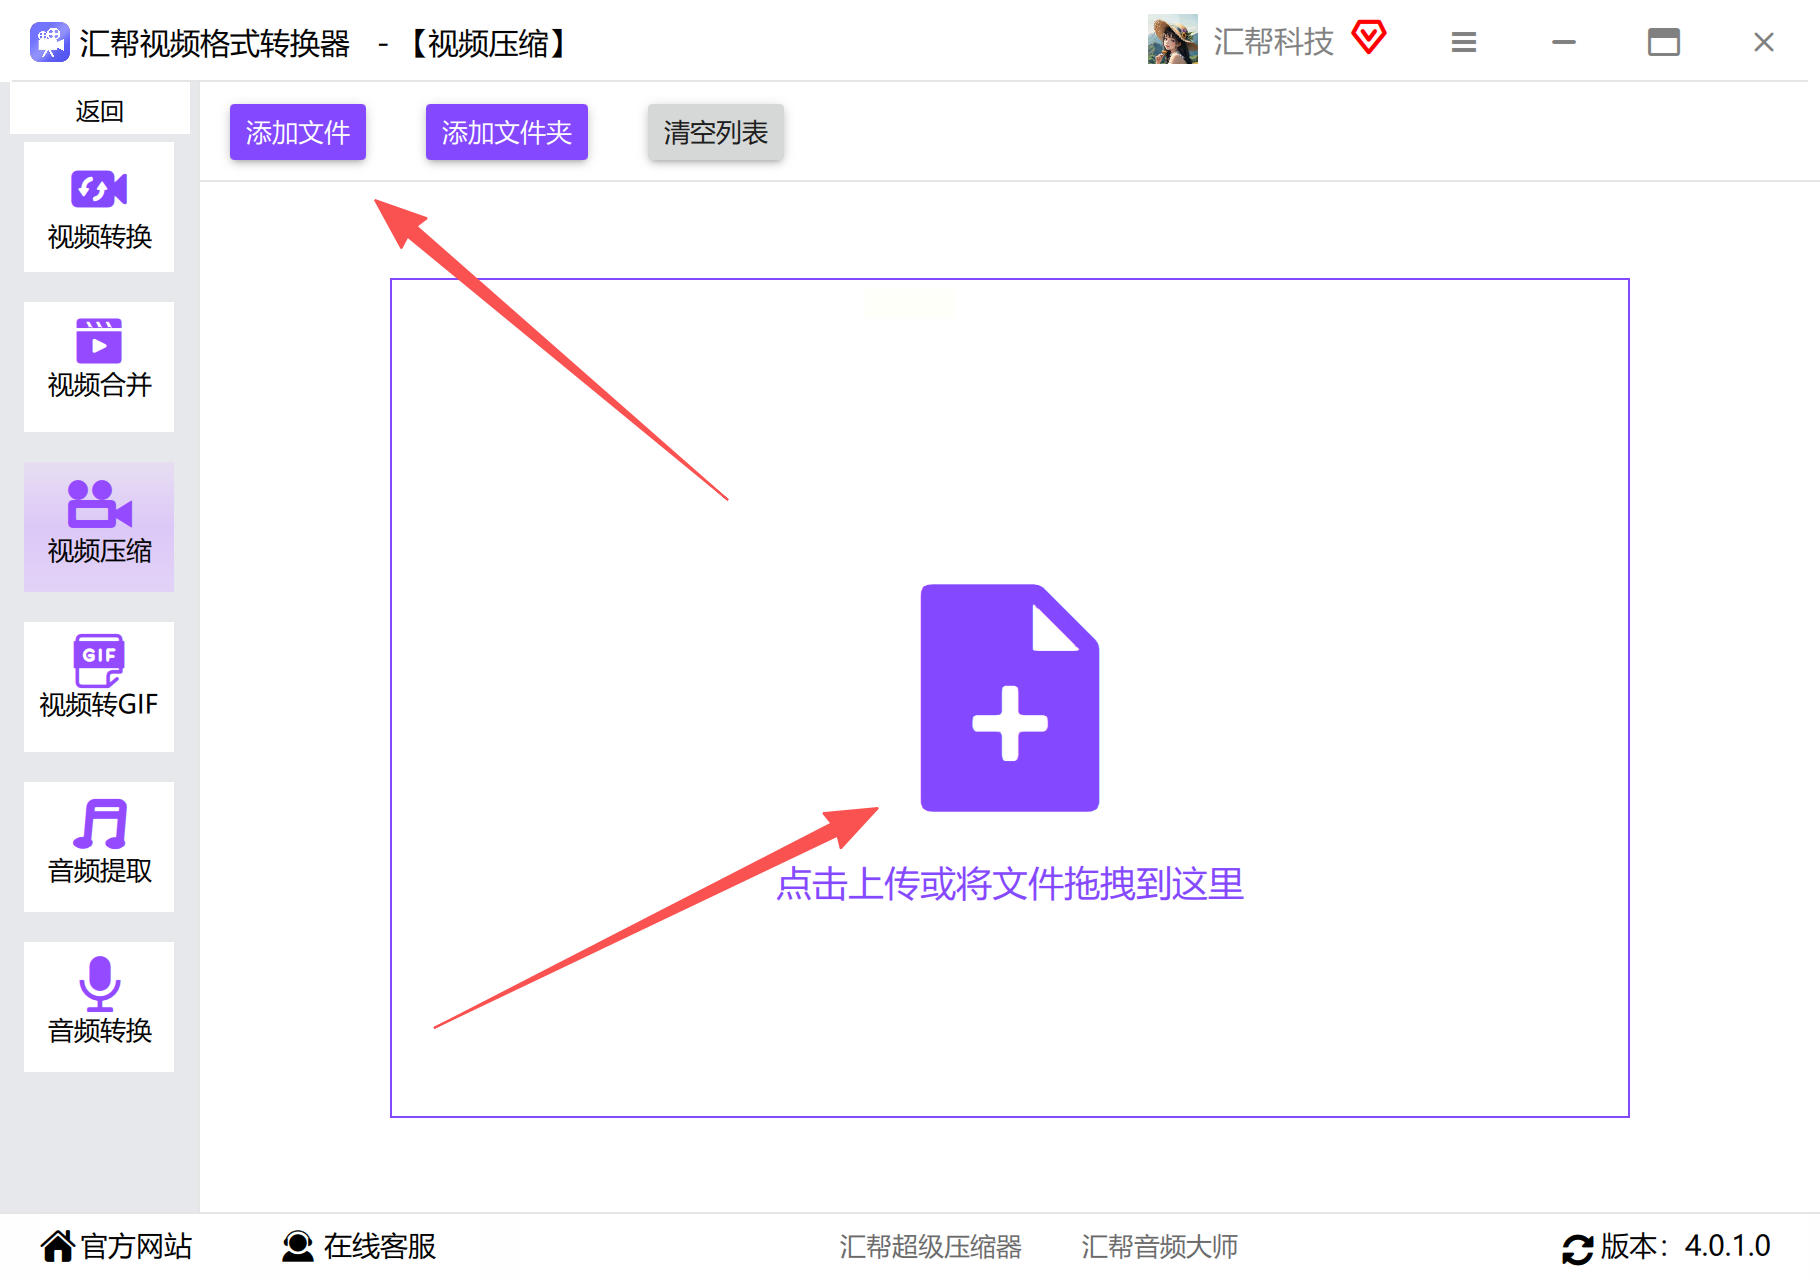Click the 视频压缩 camera icon

(x=99, y=504)
